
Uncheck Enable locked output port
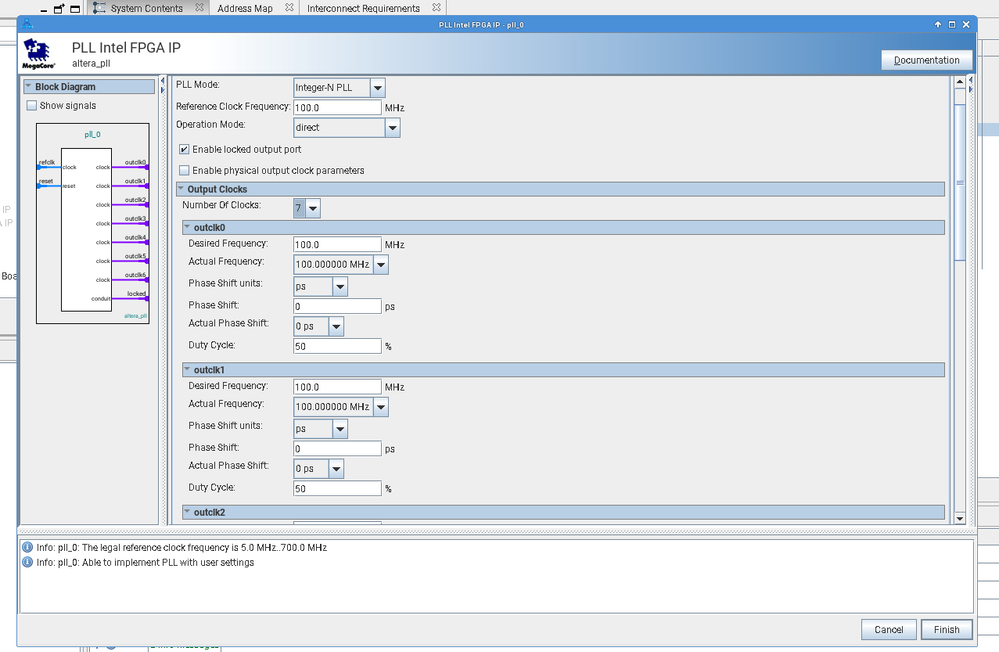[184, 149]
